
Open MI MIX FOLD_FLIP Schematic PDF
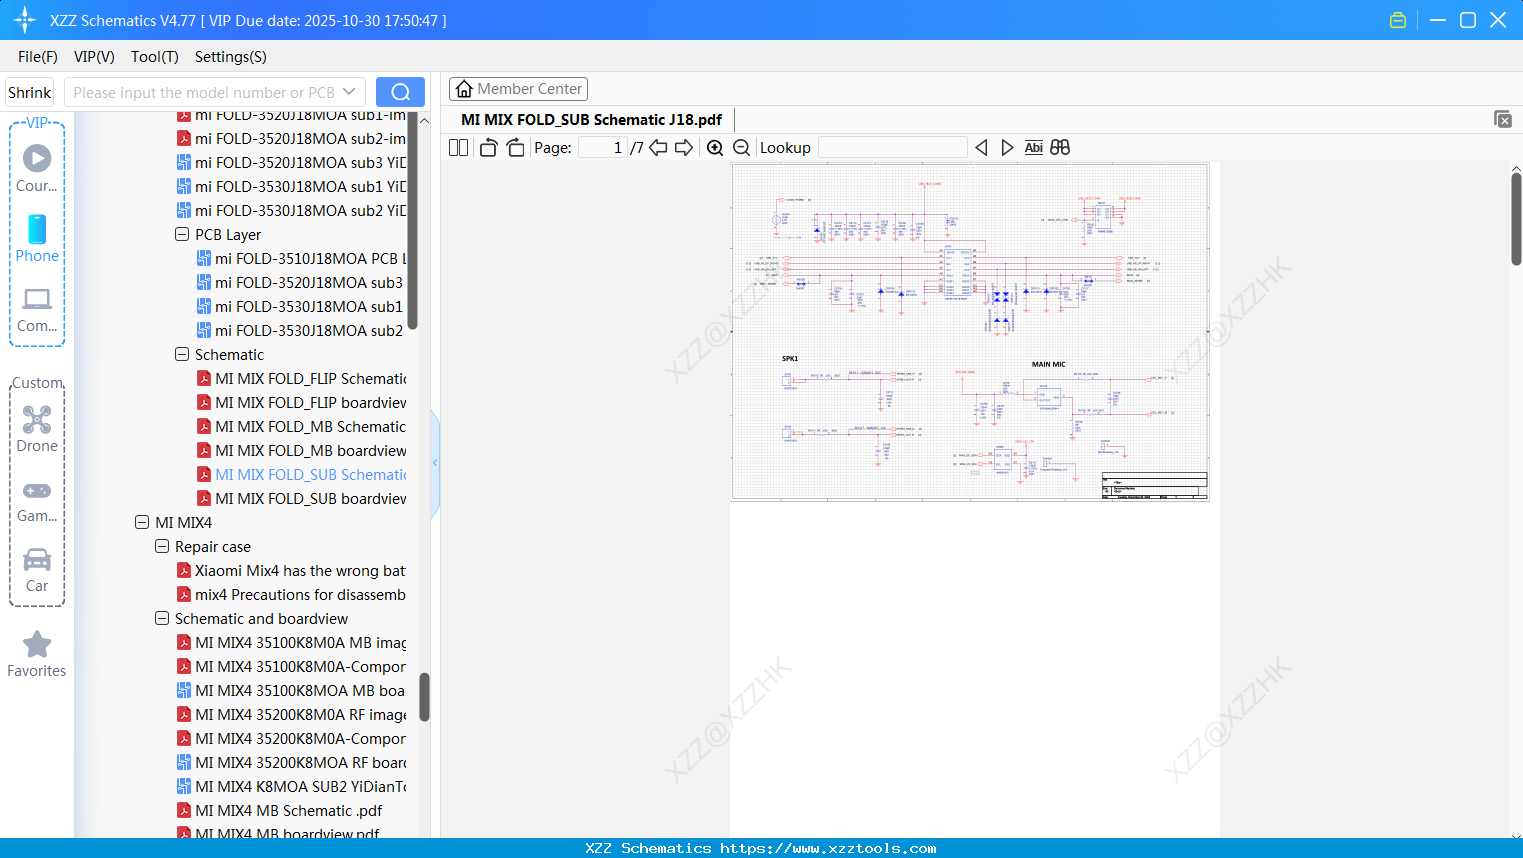(x=302, y=378)
